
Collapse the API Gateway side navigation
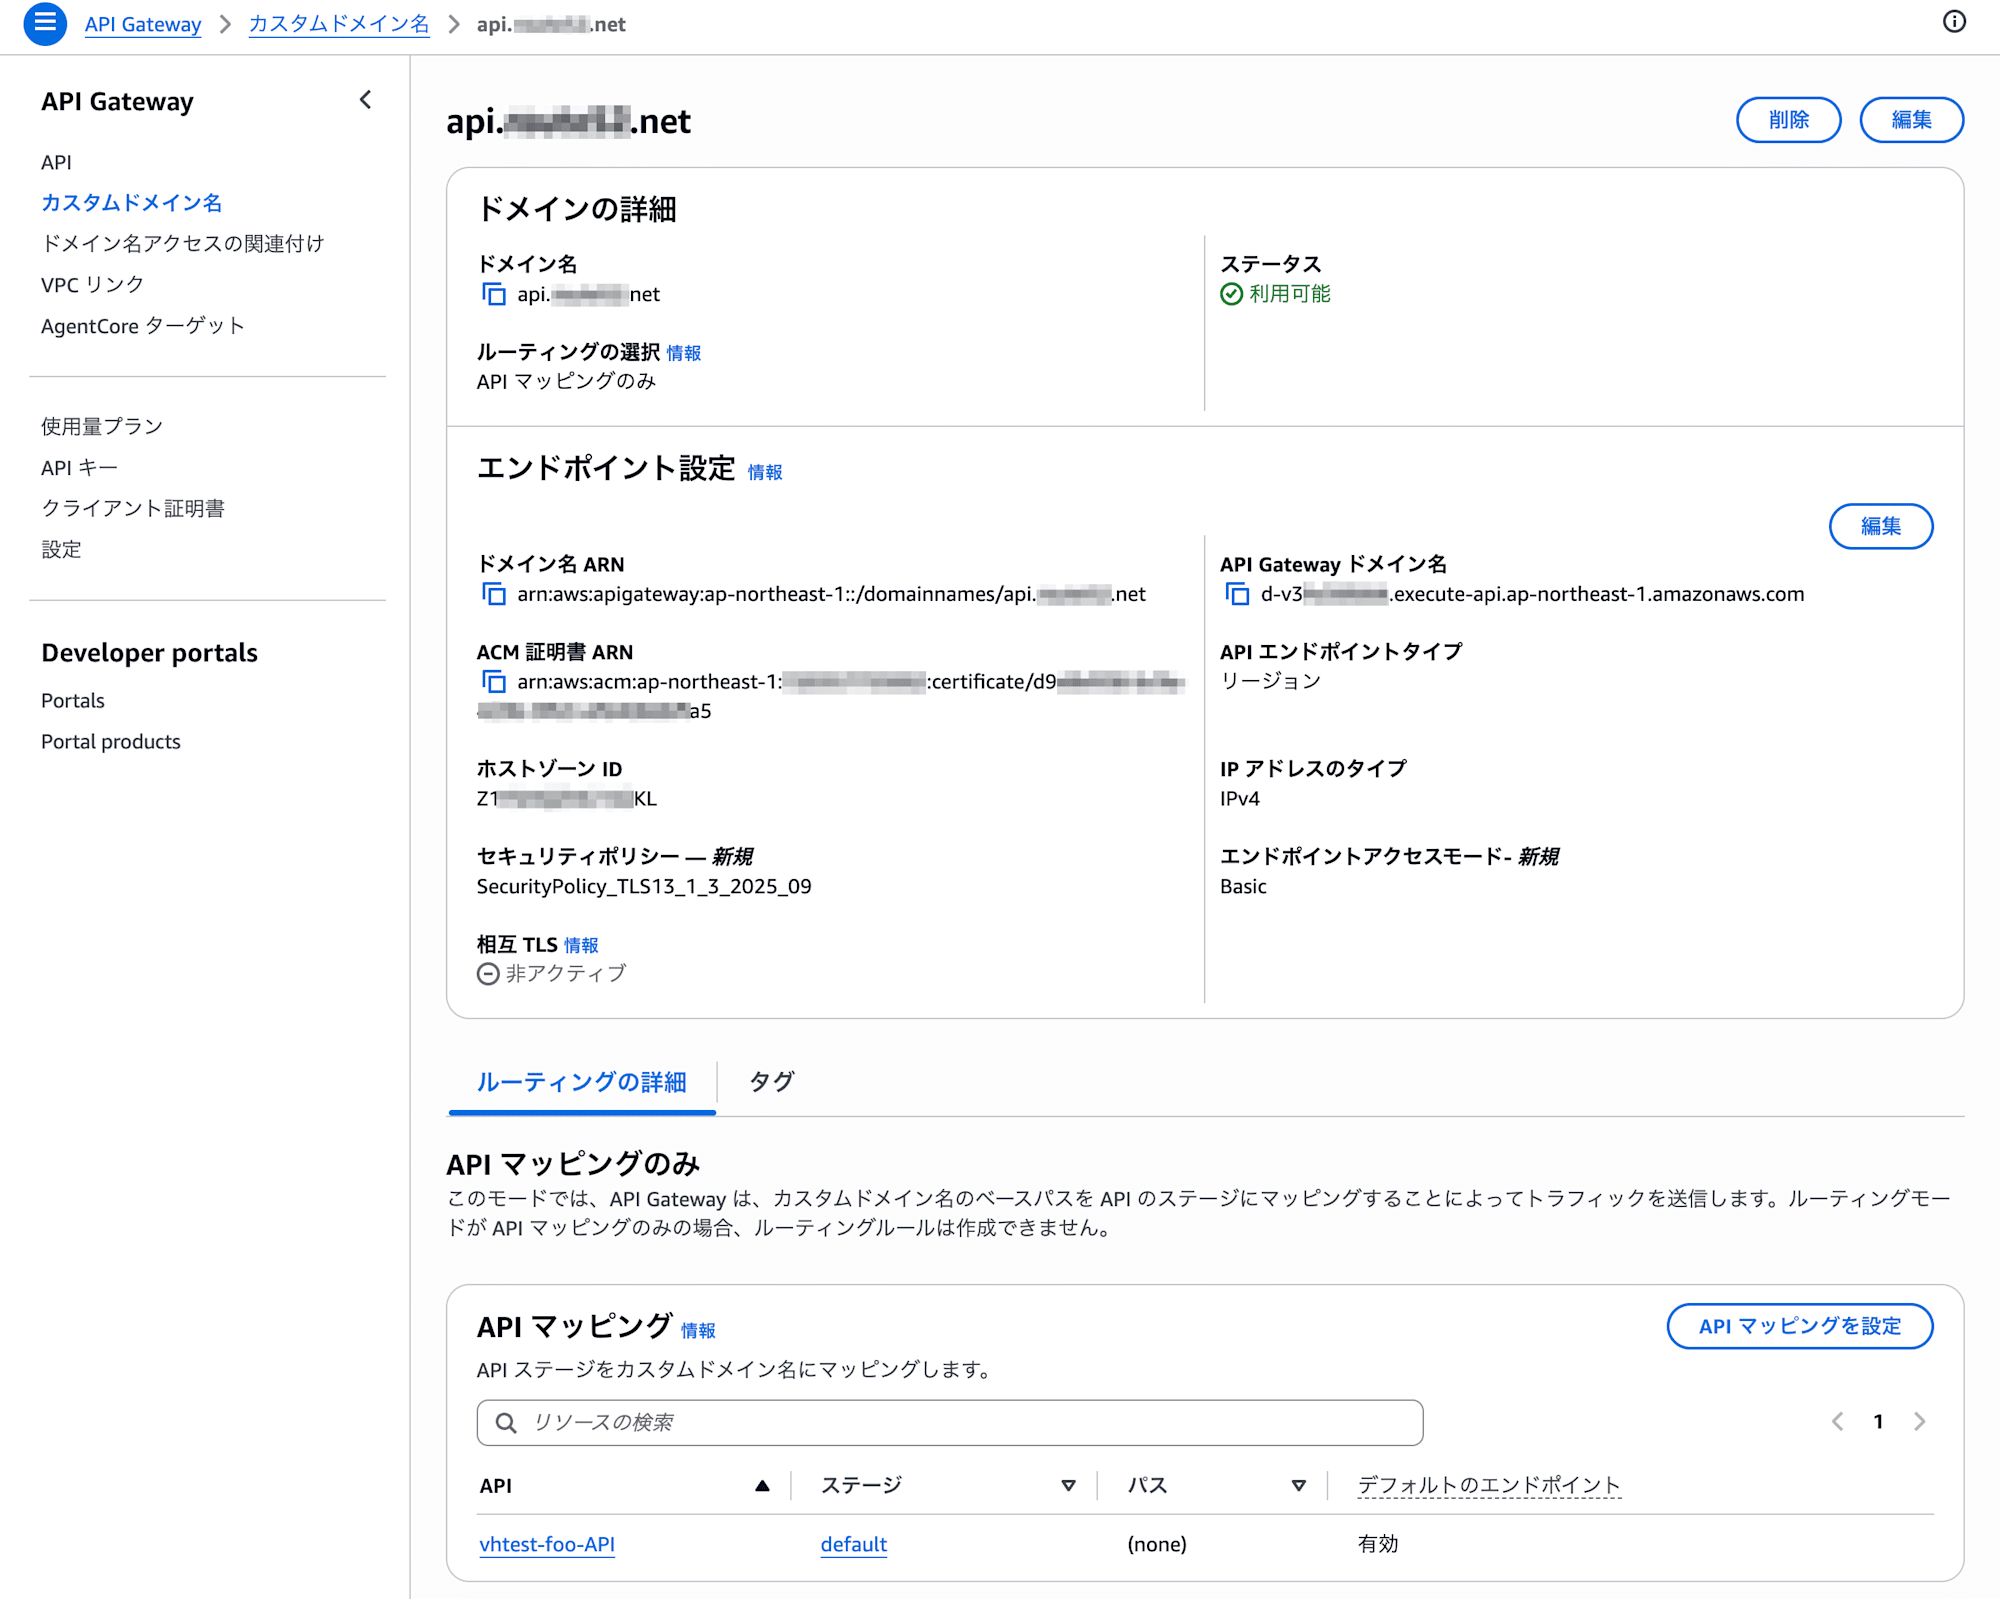(366, 100)
